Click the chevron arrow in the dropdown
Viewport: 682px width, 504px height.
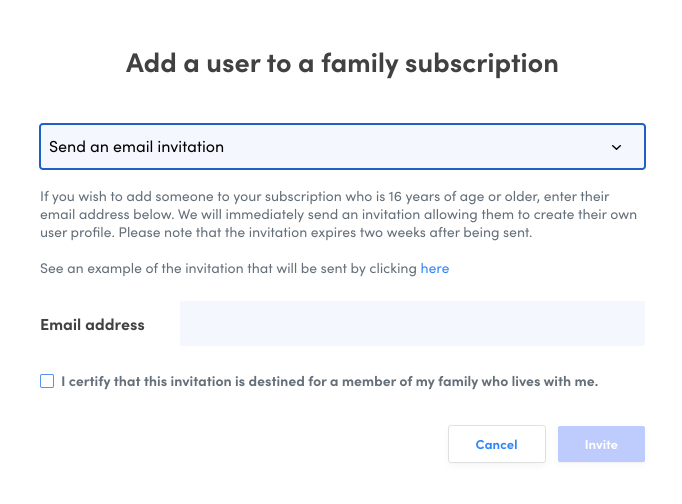pos(616,147)
